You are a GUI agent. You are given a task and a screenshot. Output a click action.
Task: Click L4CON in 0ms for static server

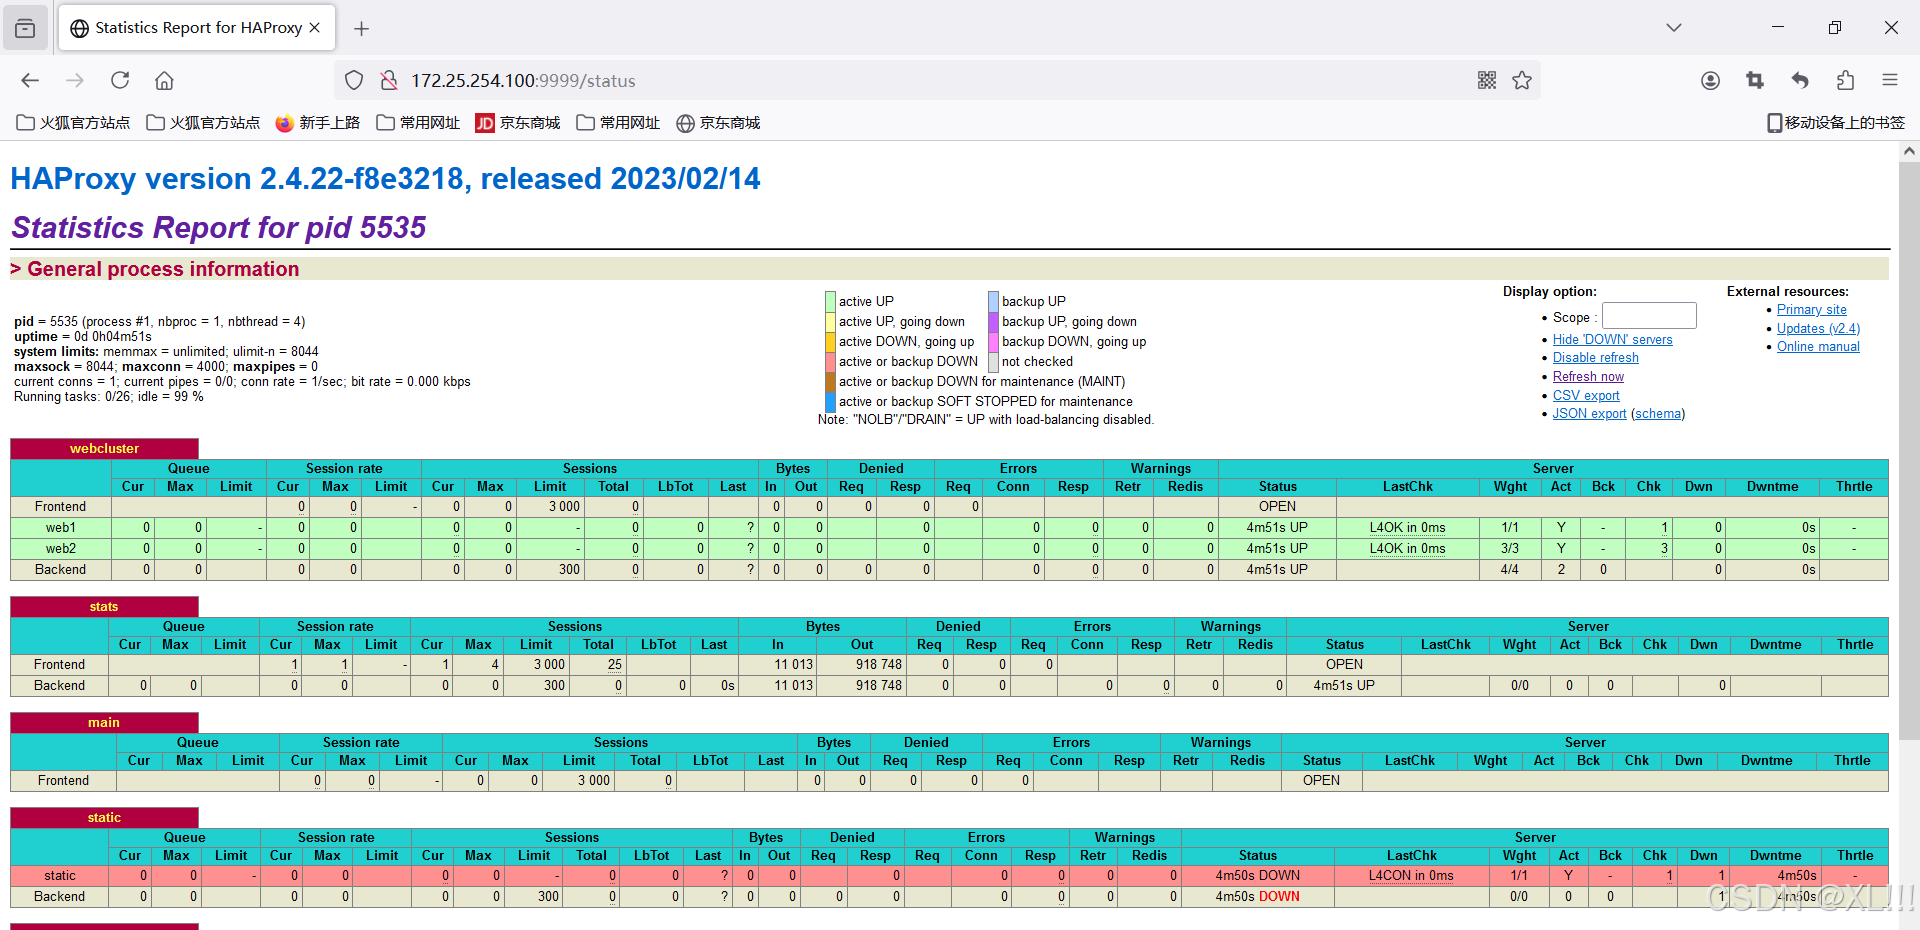pos(1411,876)
